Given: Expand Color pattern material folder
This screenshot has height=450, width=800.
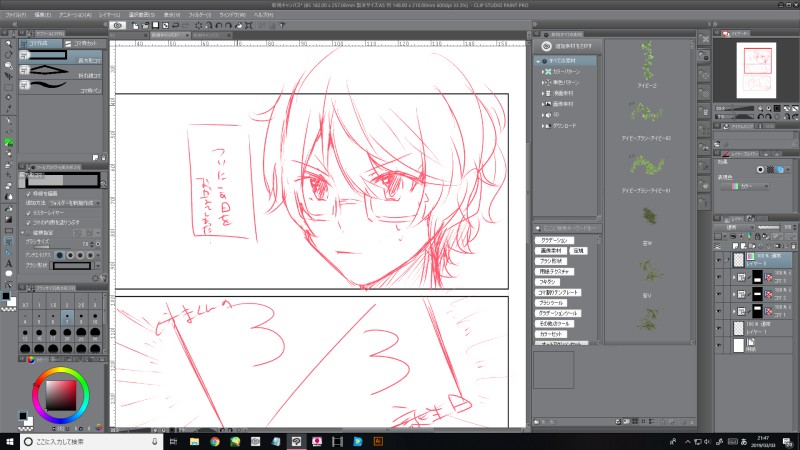Looking at the screenshot, I should 543,72.
